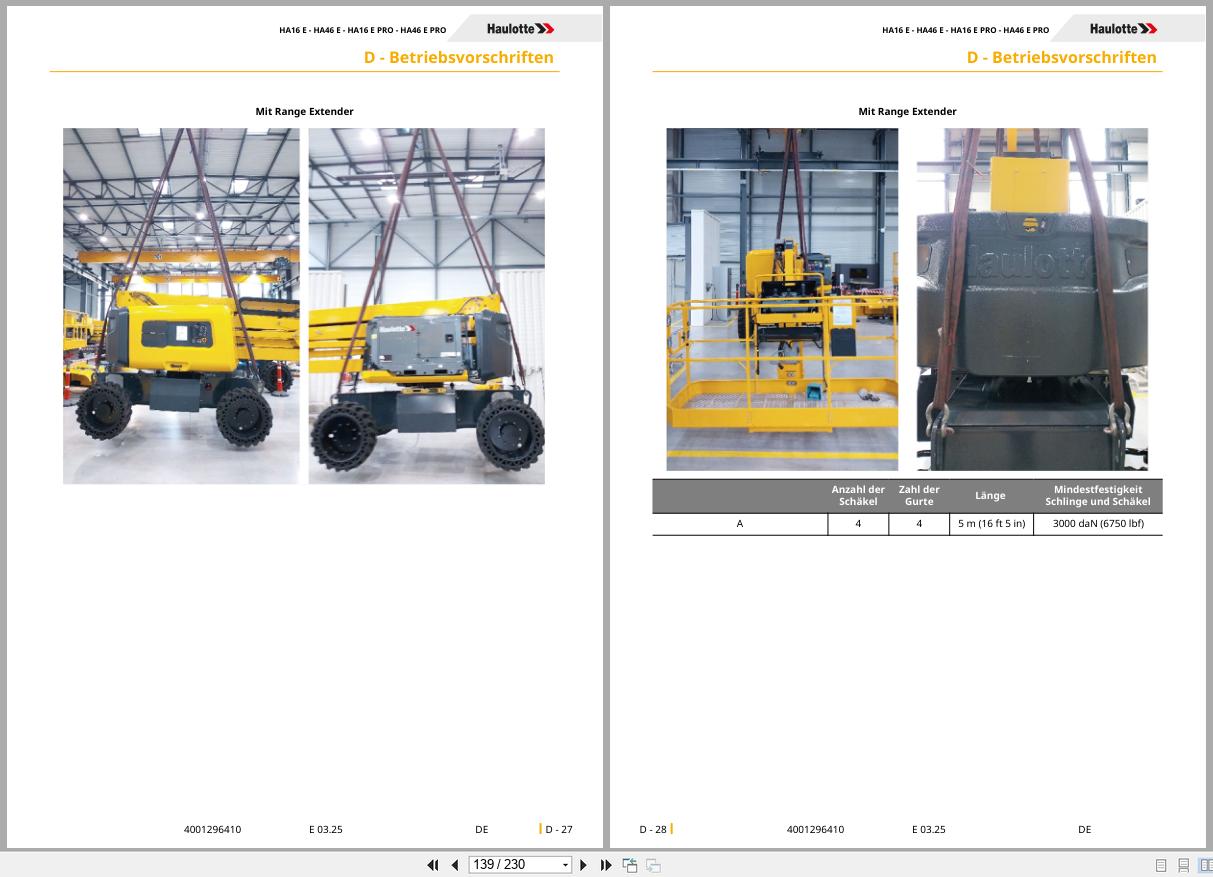Click the Haulotte logo on the left page
This screenshot has height=877, width=1213.
point(520,29)
